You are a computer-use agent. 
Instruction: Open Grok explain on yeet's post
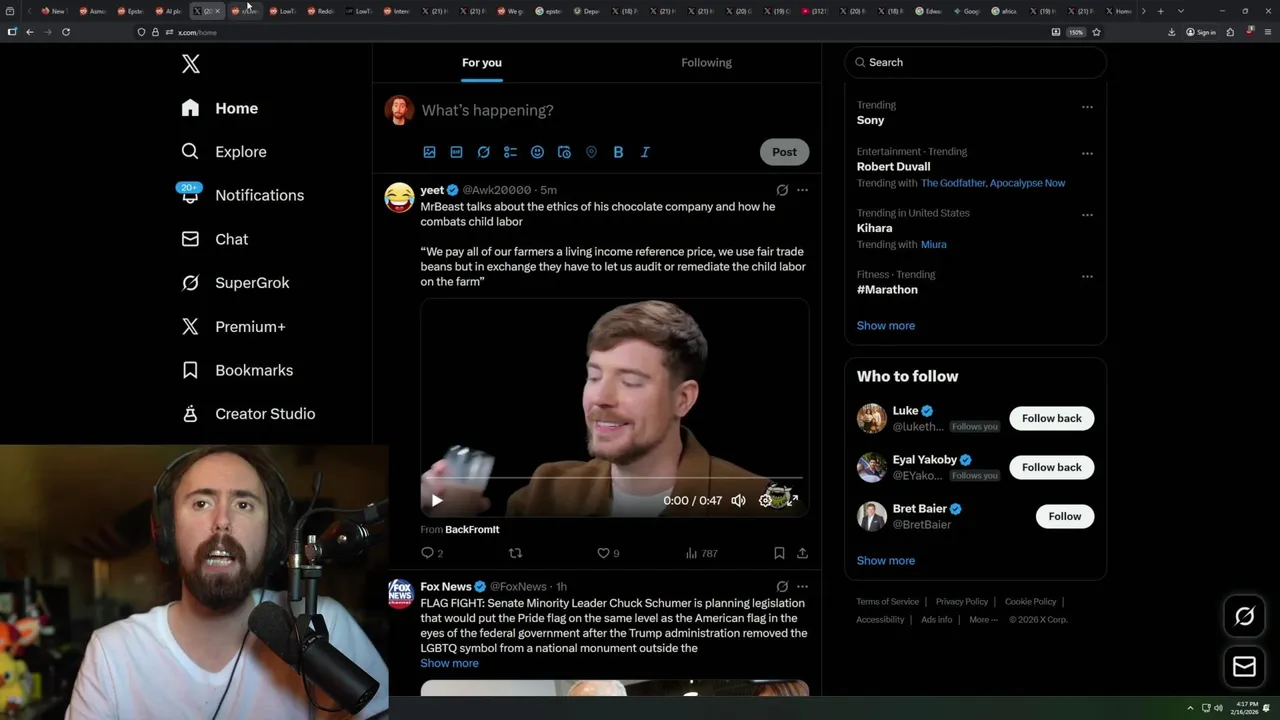point(782,190)
